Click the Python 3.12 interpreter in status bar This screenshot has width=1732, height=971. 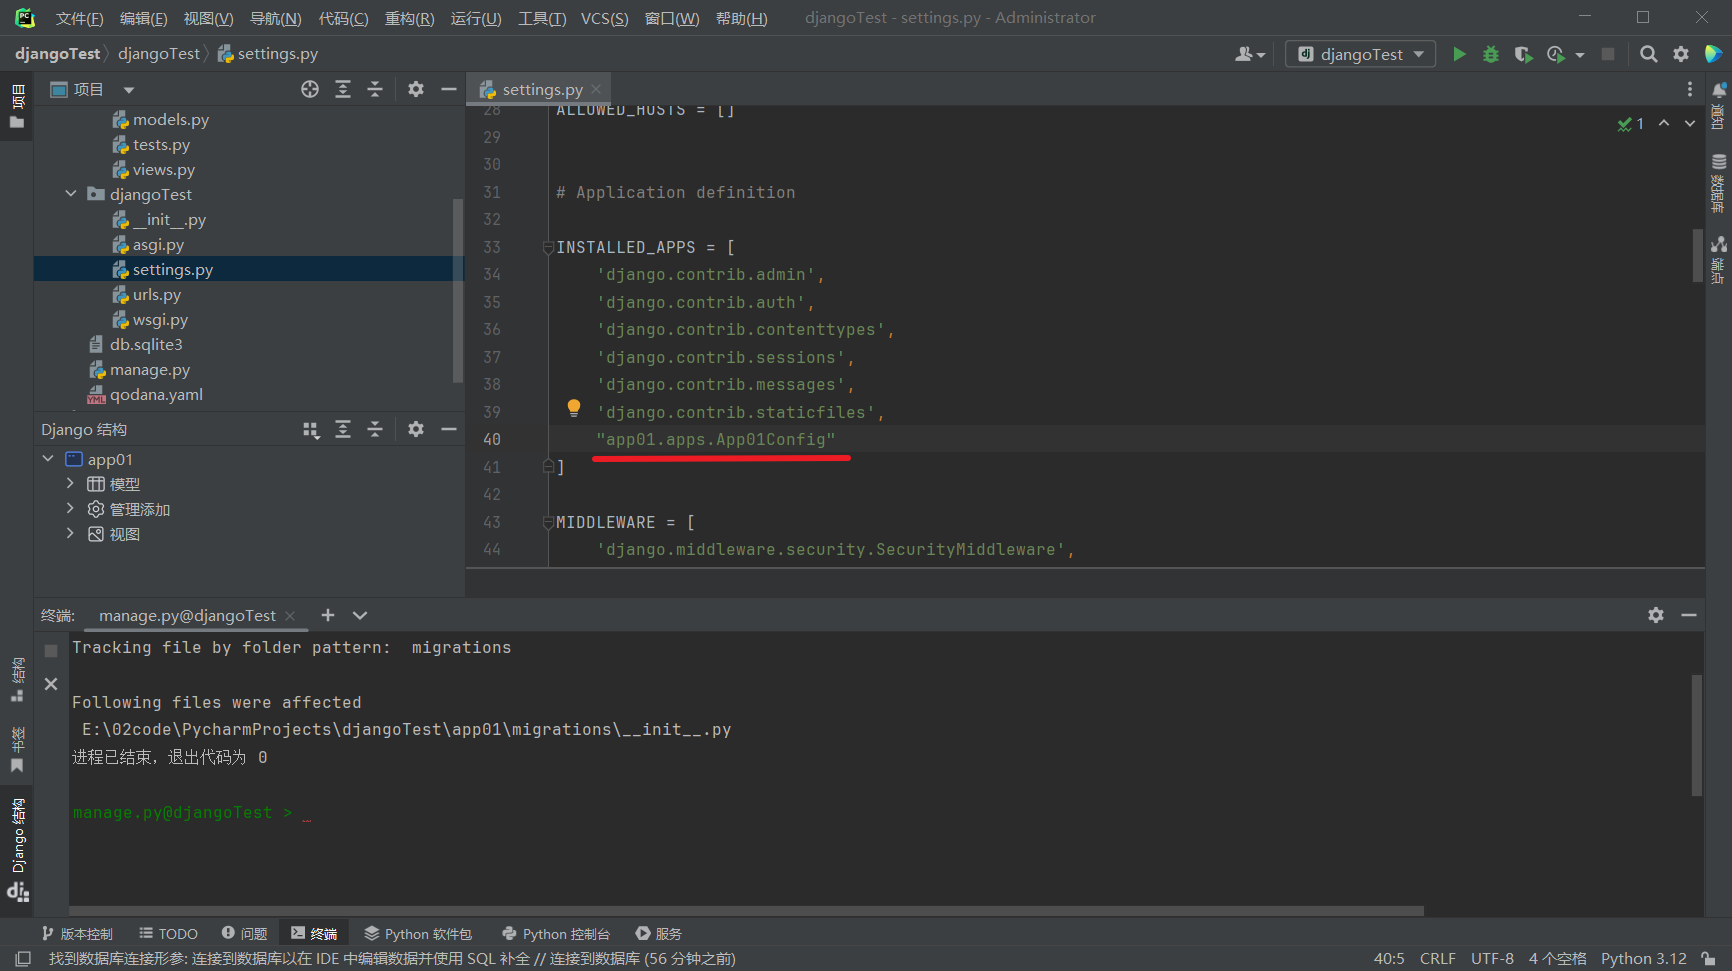pyautogui.click(x=1643, y=958)
